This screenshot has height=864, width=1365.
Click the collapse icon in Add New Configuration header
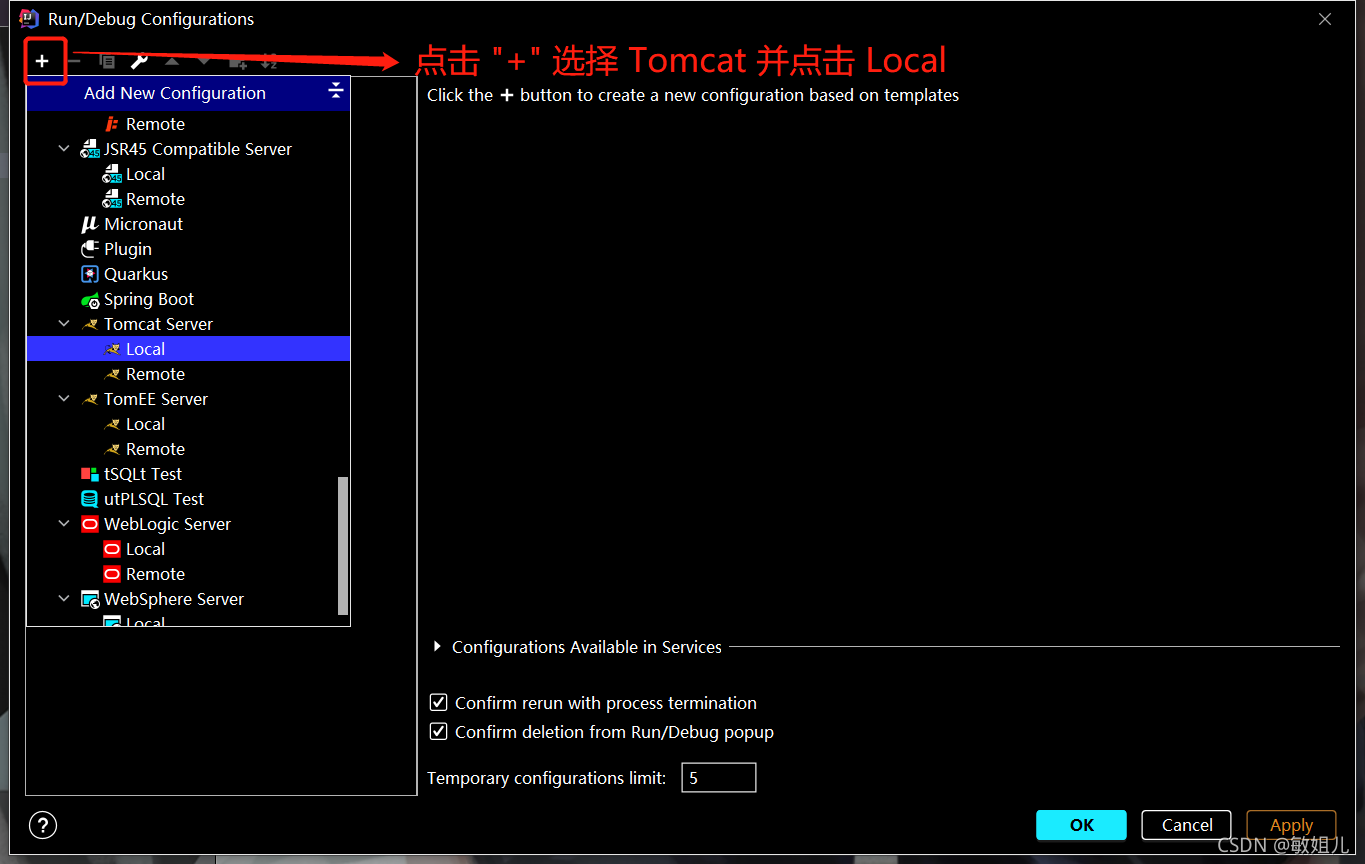pyautogui.click(x=336, y=91)
